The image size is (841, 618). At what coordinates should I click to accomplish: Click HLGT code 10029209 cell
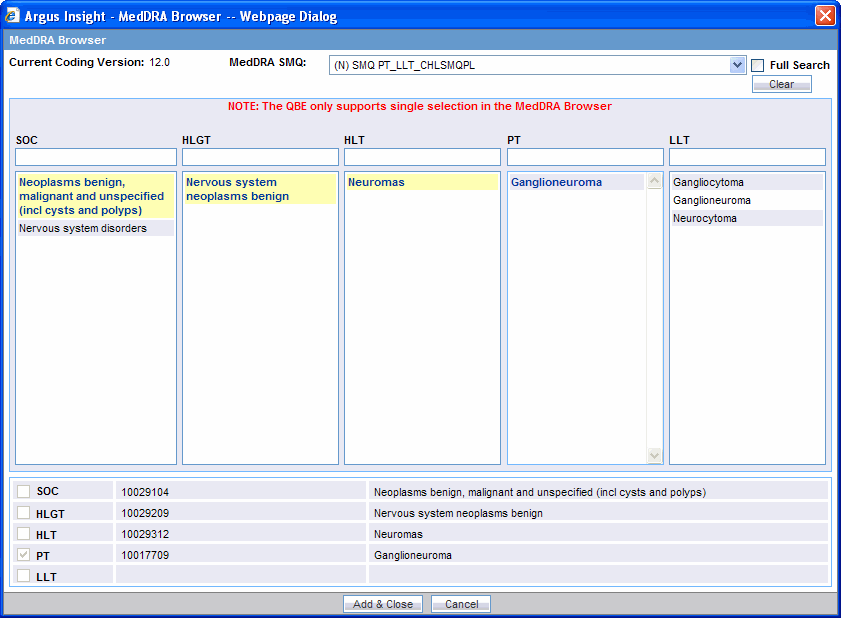[241, 513]
